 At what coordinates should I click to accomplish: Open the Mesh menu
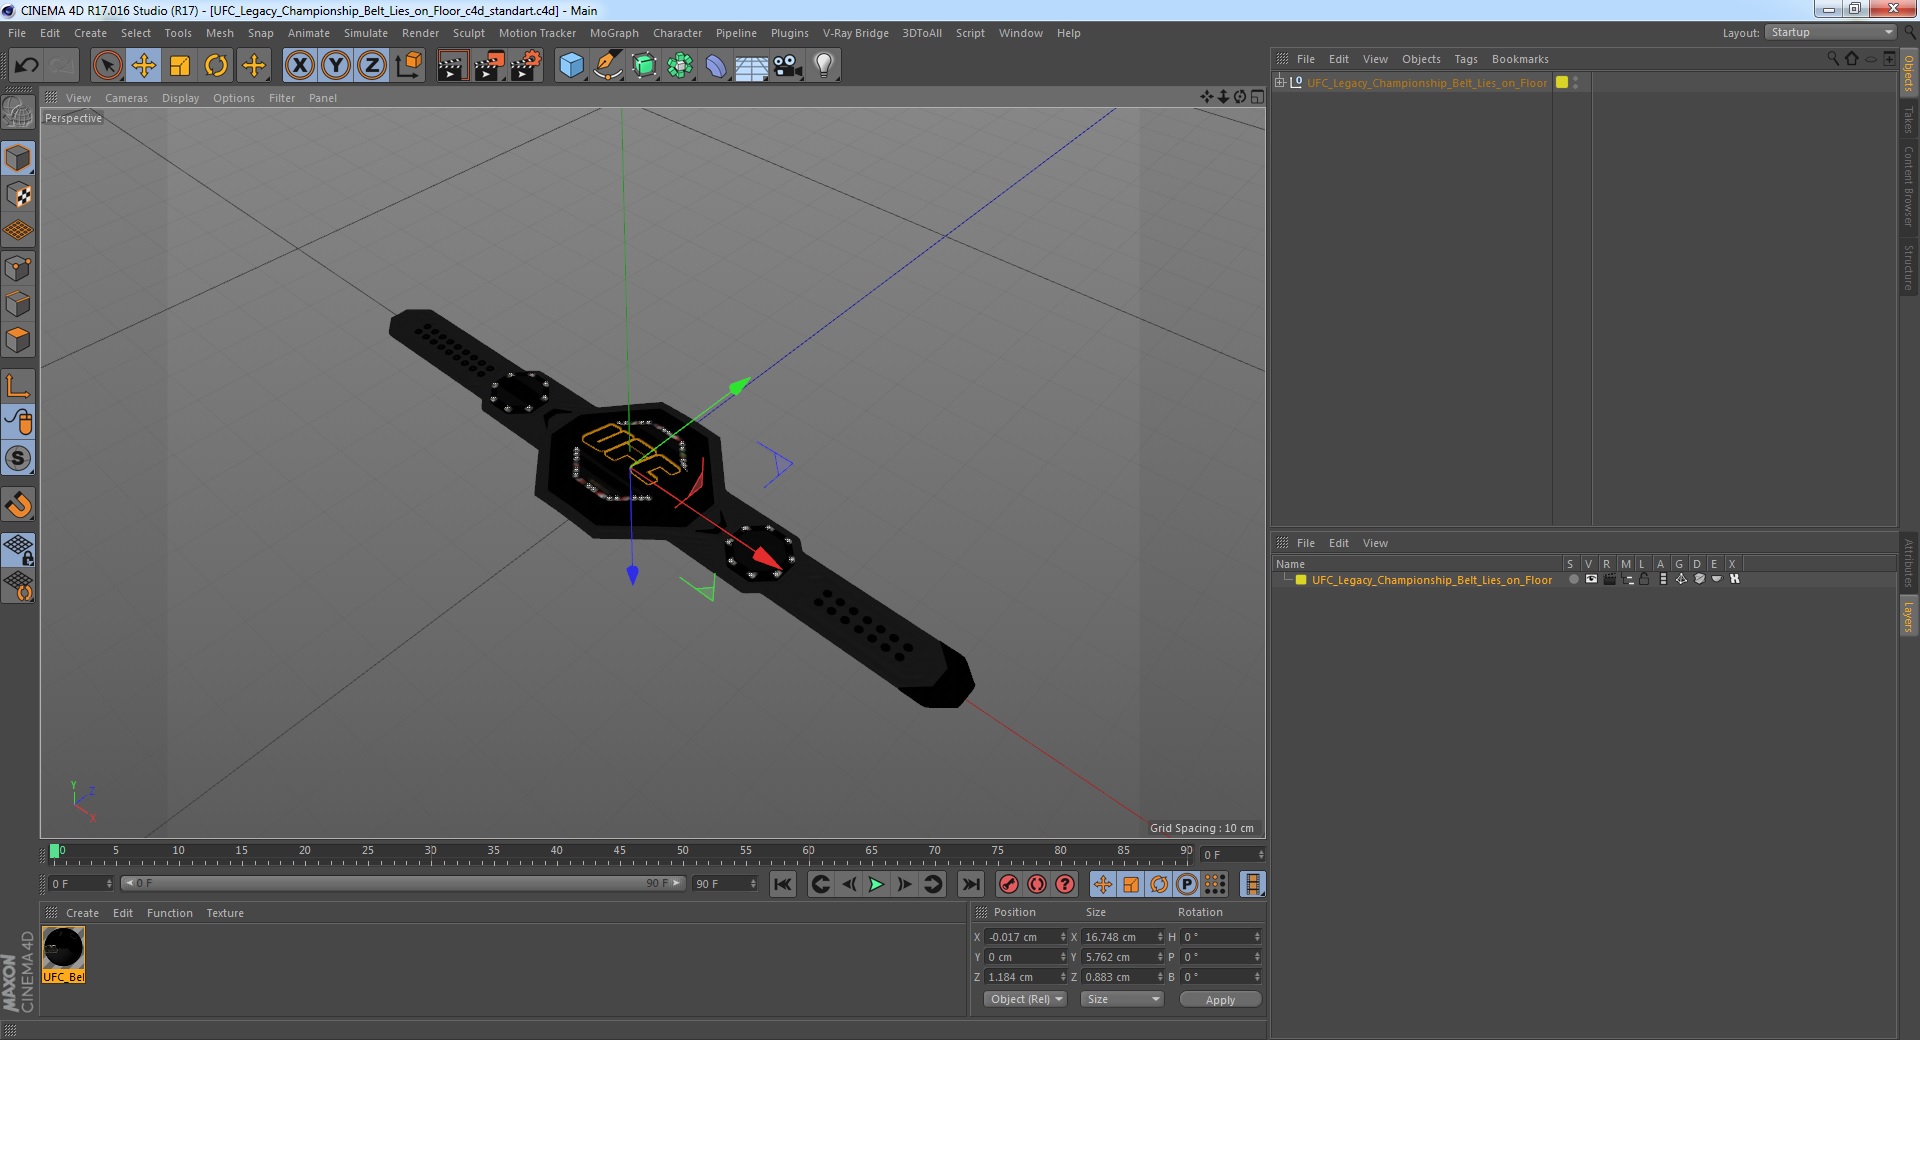[x=219, y=33]
